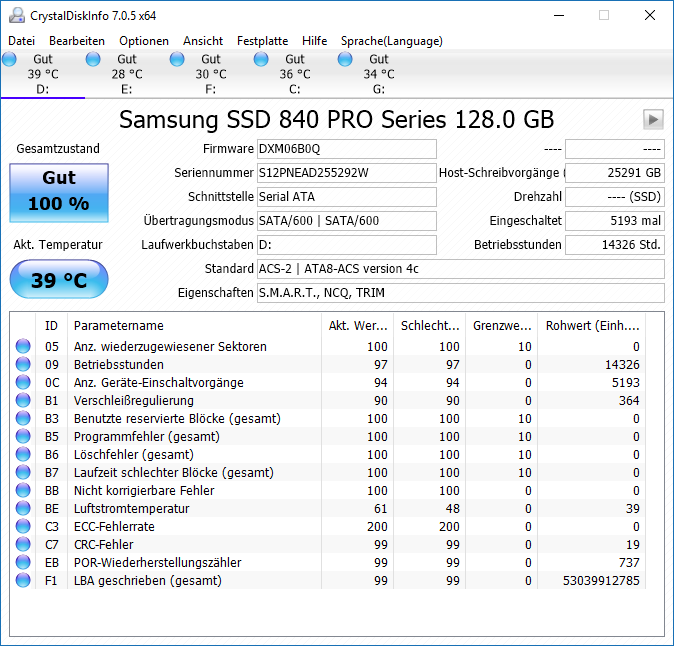Click status orb for ECC-Fehlerrate row
Screen dimensions: 674x646
(23, 527)
